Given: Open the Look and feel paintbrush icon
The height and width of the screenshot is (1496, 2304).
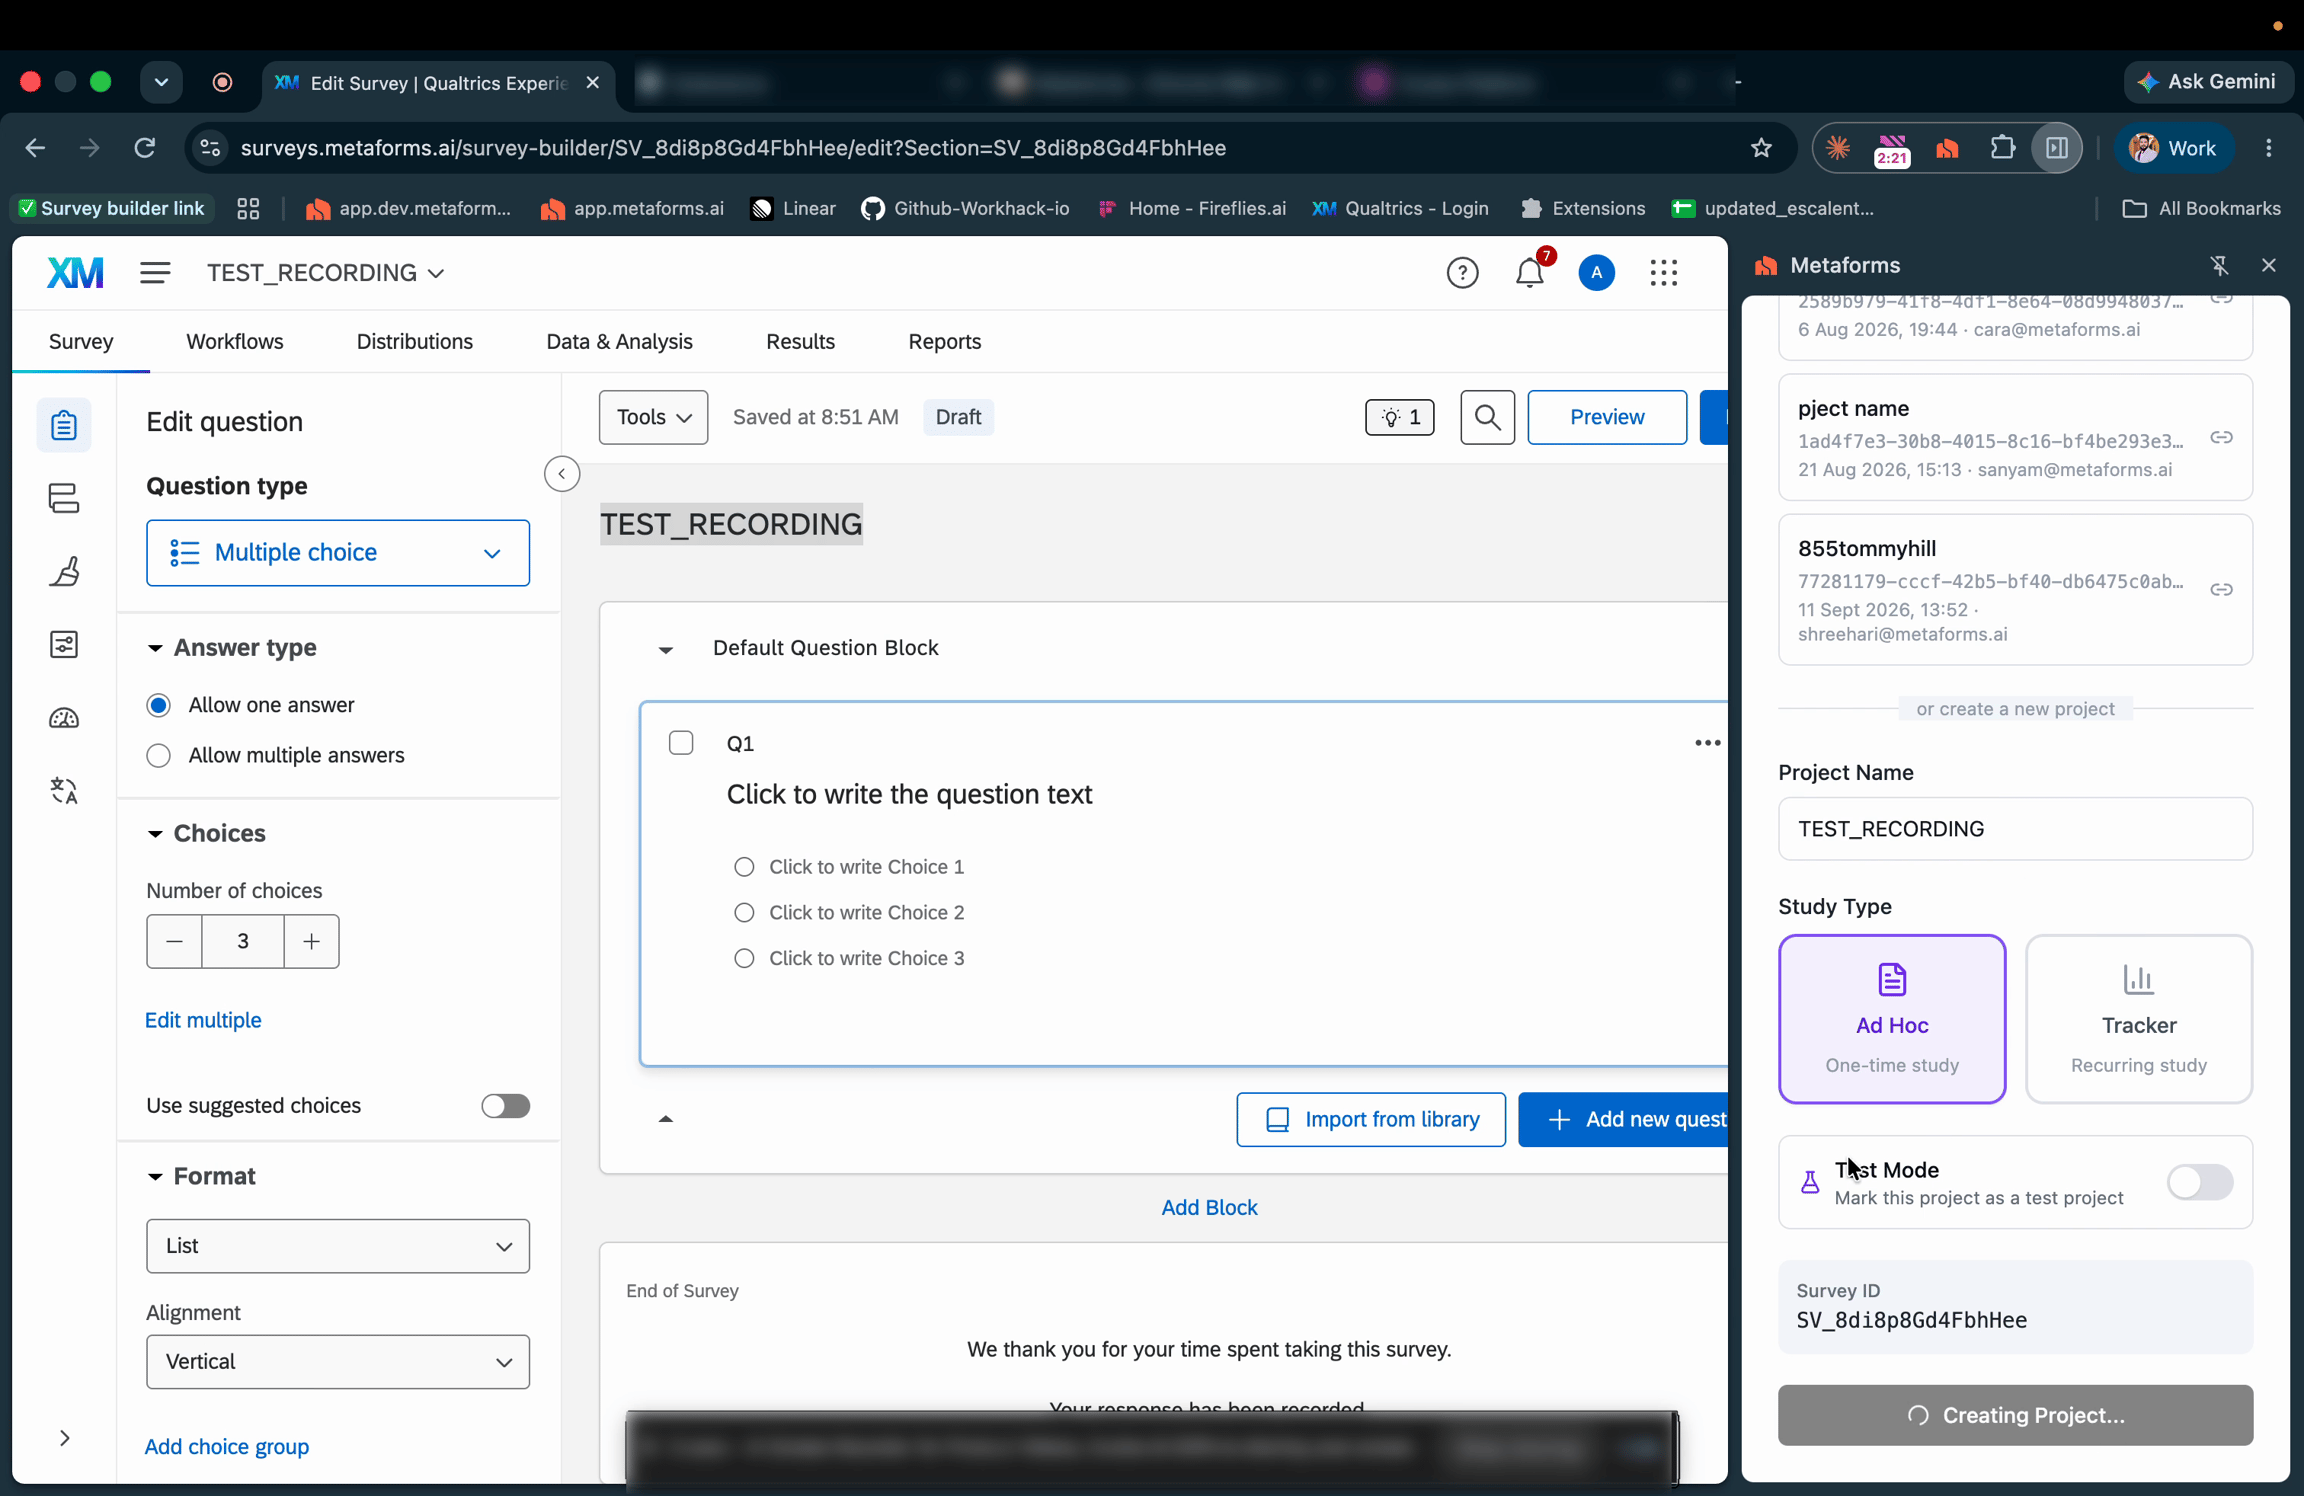Looking at the screenshot, I should pyautogui.click(x=64, y=571).
